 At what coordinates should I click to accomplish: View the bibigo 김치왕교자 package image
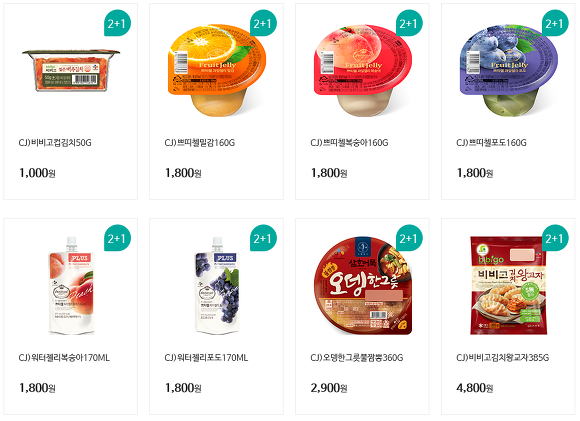click(508, 286)
